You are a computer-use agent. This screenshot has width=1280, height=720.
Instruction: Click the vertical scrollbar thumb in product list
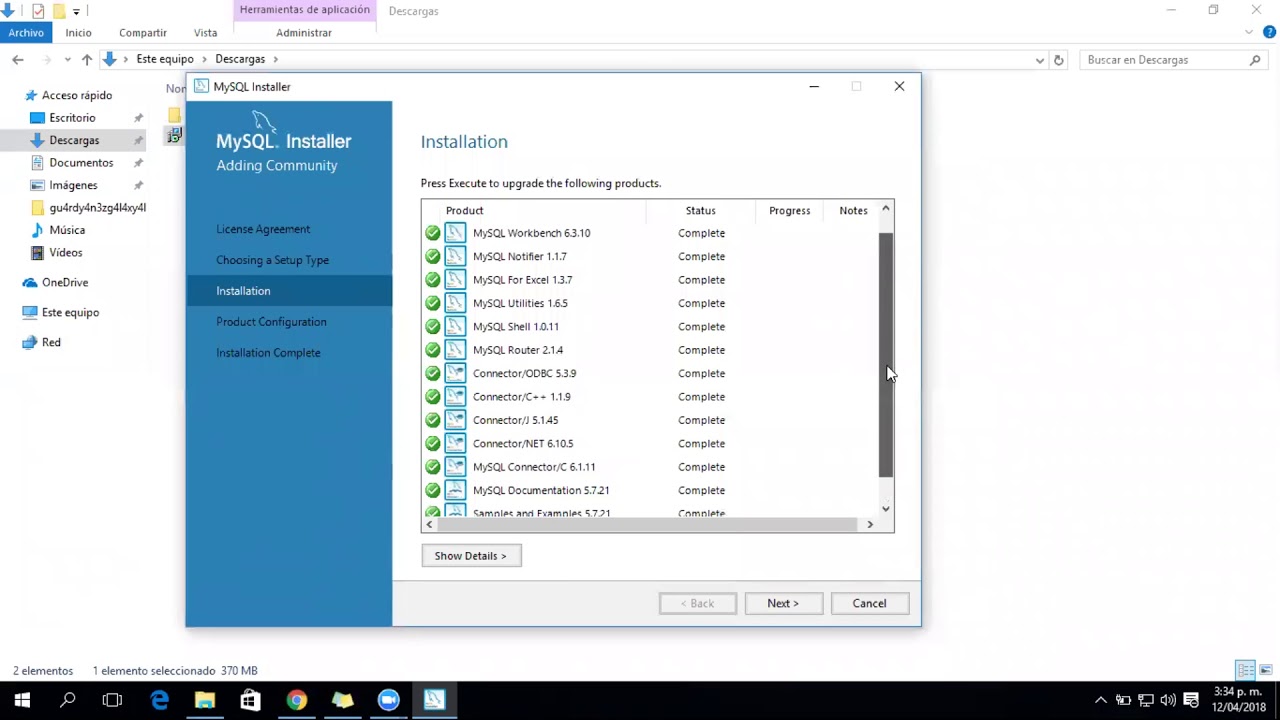pyautogui.click(x=885, y=355)
